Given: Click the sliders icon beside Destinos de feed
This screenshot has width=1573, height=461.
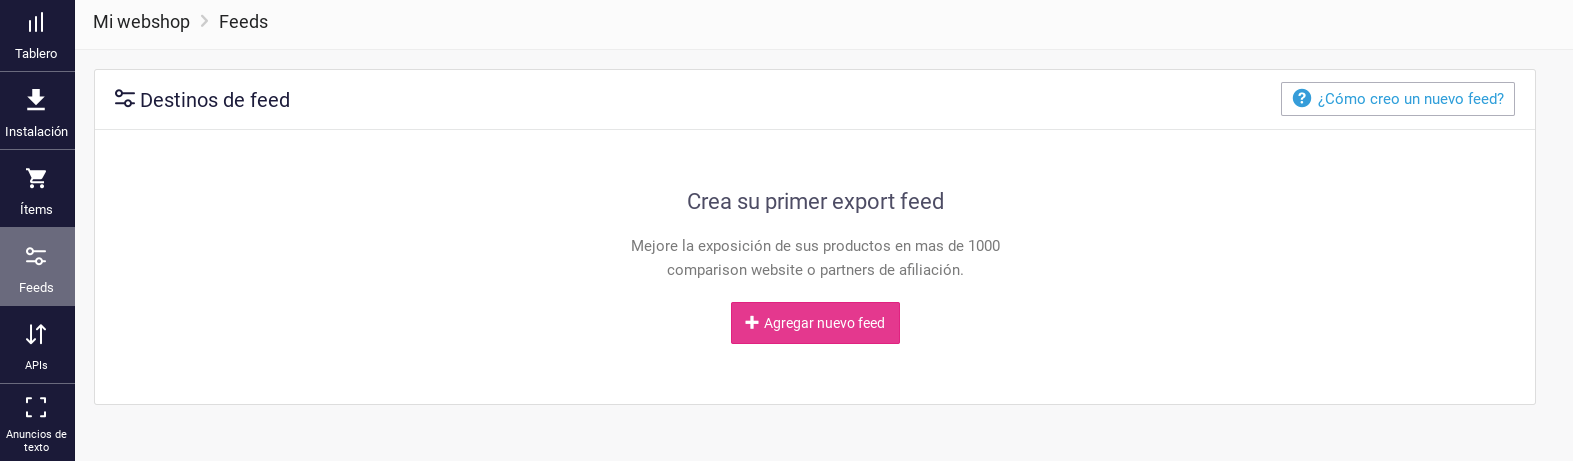Looking at the screenshot, I should click(125, 99).
